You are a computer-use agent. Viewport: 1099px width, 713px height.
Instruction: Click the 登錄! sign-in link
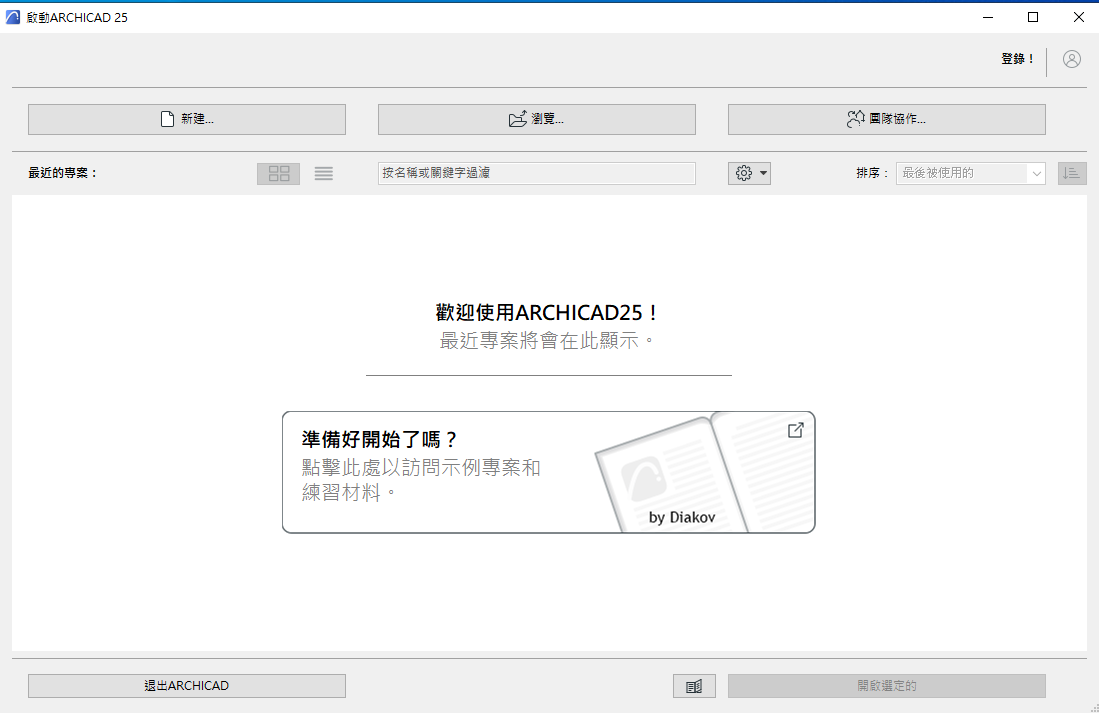1017,59
